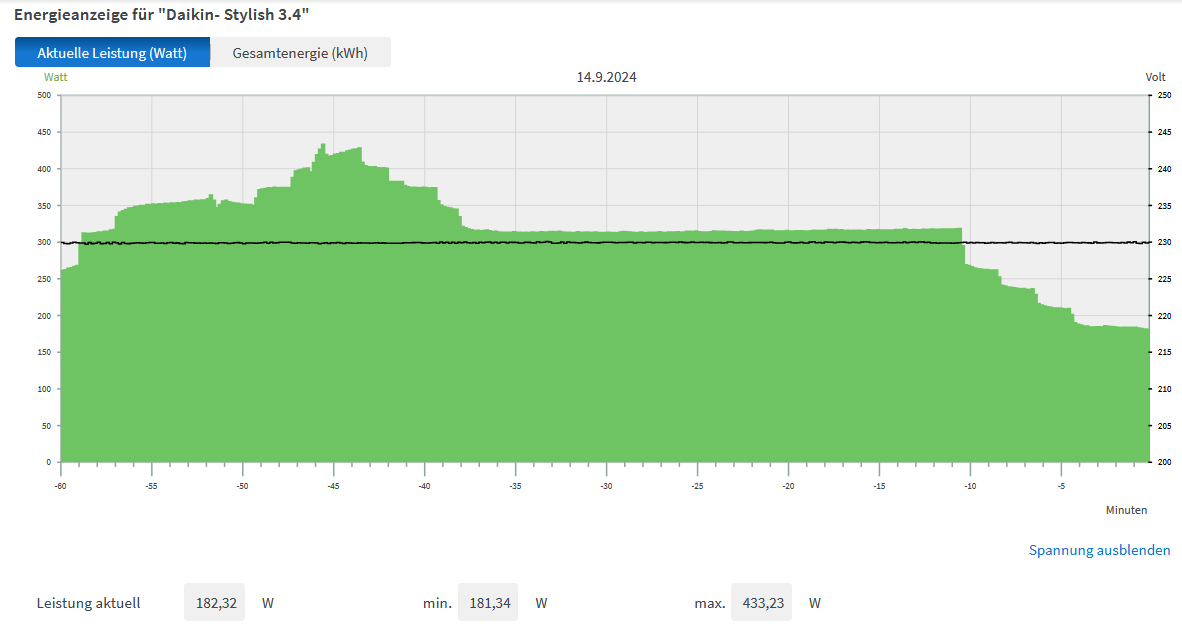This screenshot has height=631, width=1182.
Task: Open the Gesamtenergie (kWh) tab
Action: point(300,53)
